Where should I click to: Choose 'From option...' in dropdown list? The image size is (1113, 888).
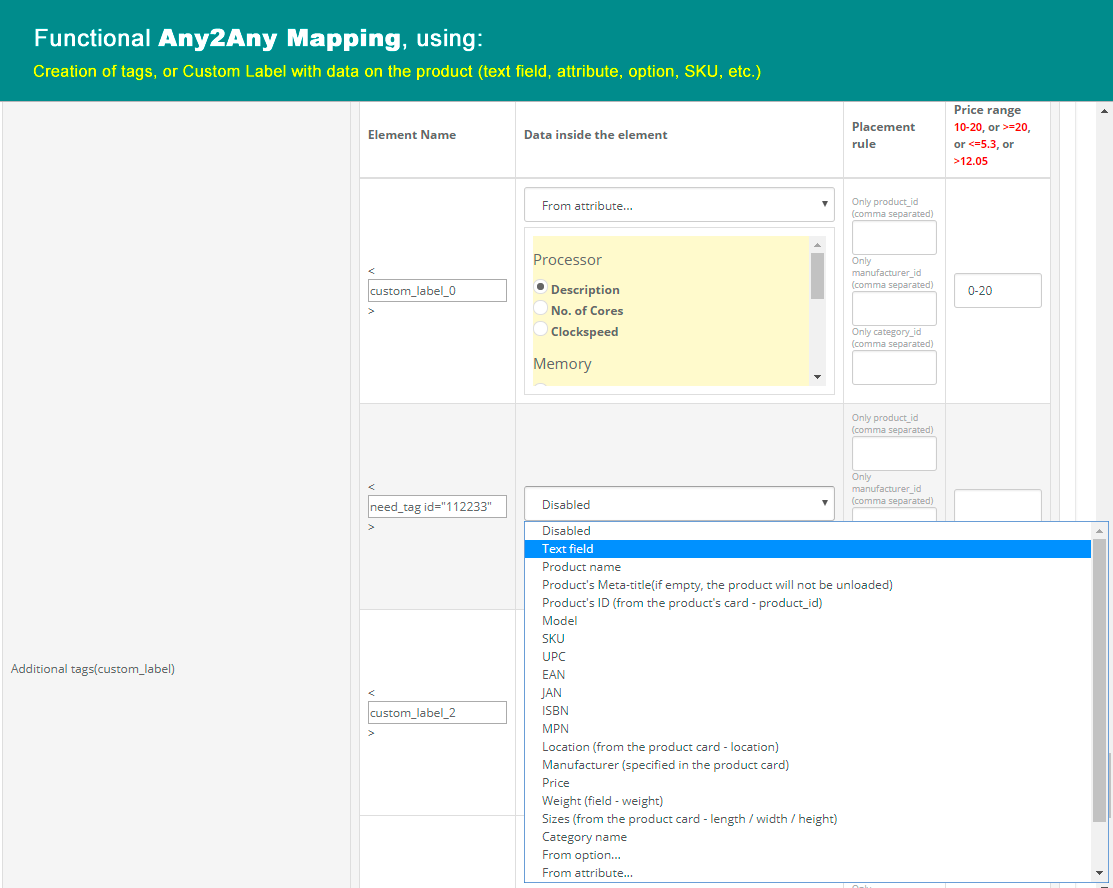point(808,855)
